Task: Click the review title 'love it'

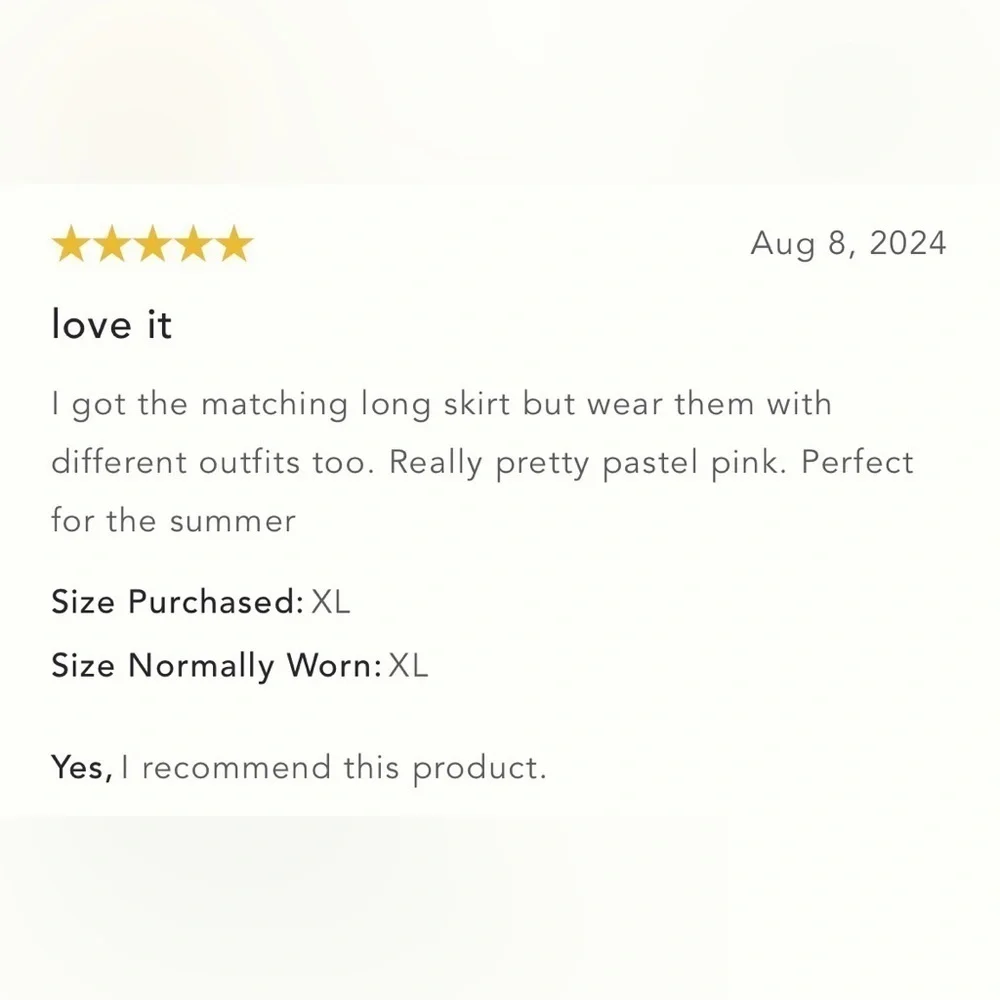Action: pos(111,325)
